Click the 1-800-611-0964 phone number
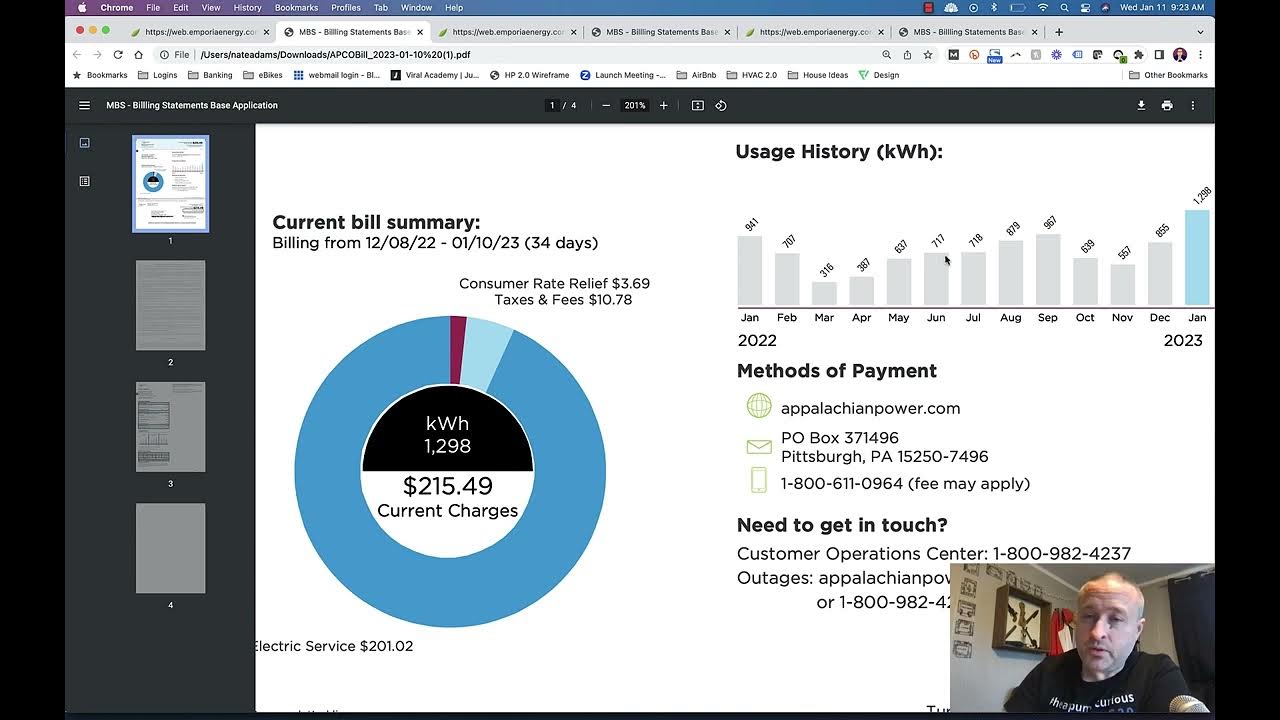Screen dimensions: 1280x720 tap(844, 483)
